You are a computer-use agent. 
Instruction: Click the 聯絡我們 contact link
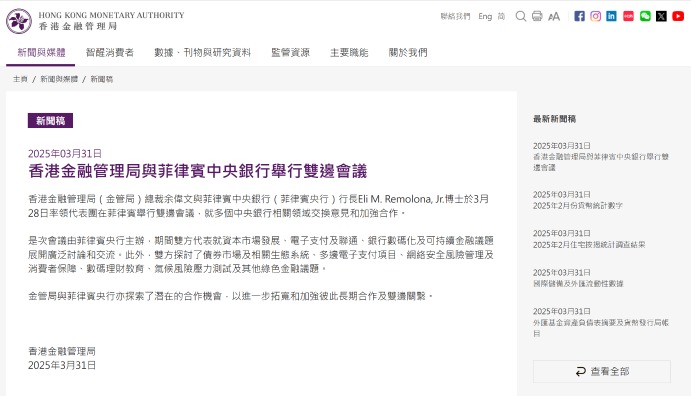coord(455,16)
